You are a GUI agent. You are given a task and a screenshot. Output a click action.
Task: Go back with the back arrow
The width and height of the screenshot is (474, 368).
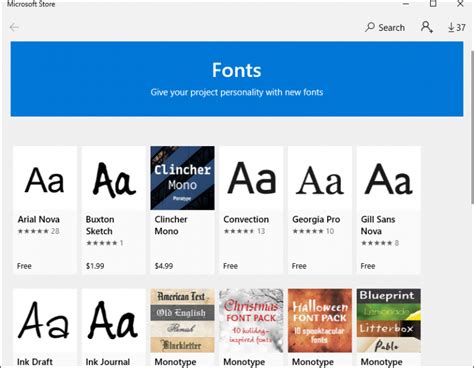(14, 27)
